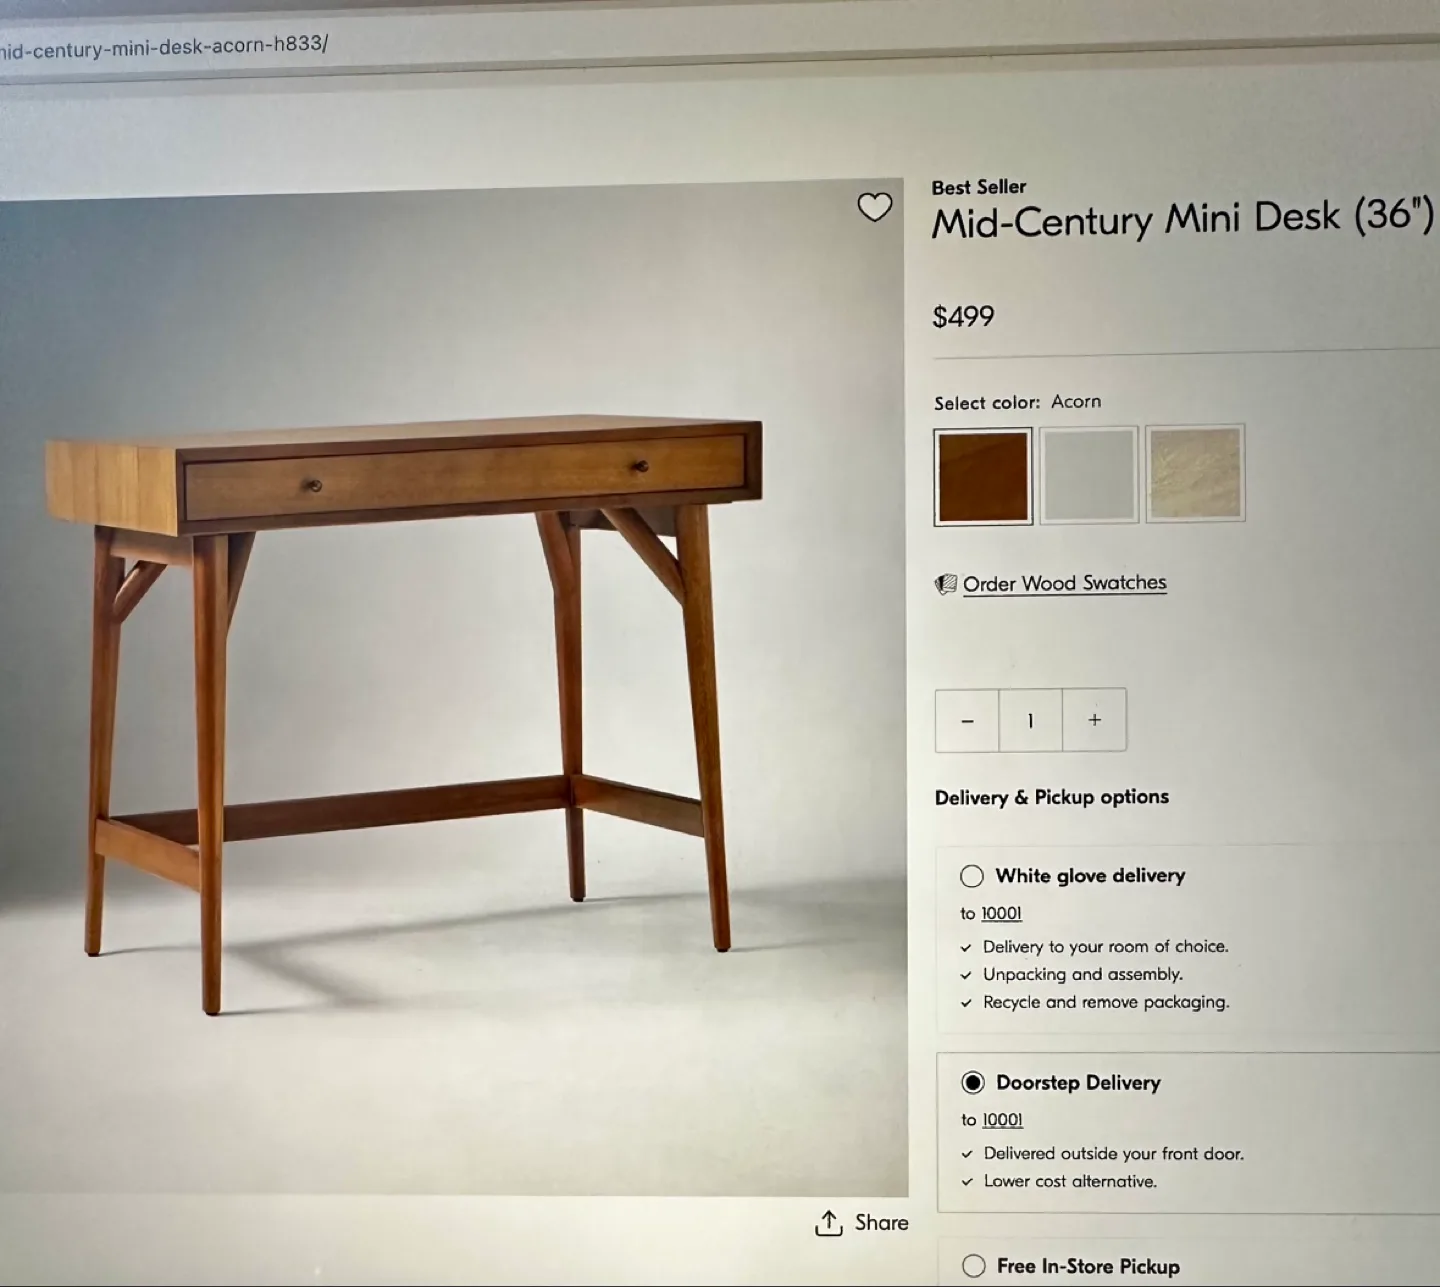Click the browser URL address text
Image resolution: width=1440 pixels, height=1287 pixels.
click(x=164, y=47)
